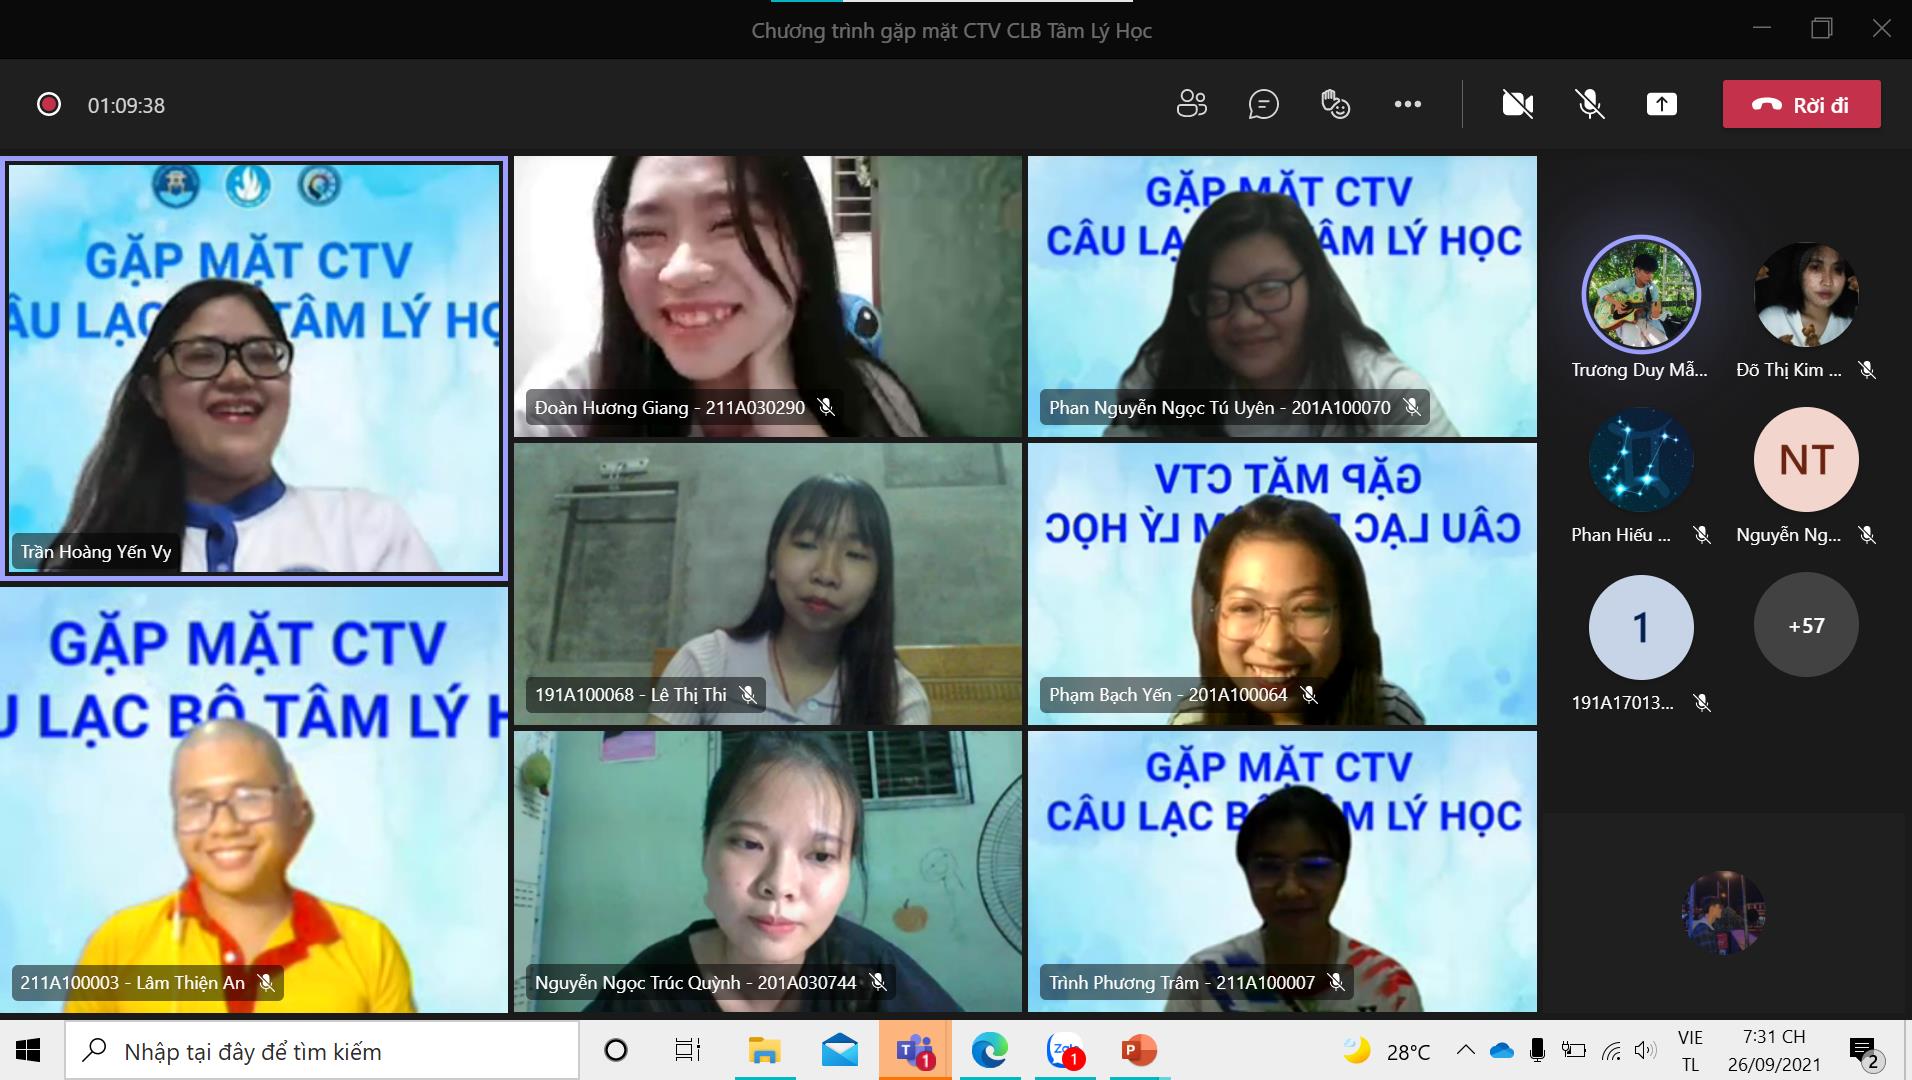Open the More actions ellipsis menu

click(1407, 104)
